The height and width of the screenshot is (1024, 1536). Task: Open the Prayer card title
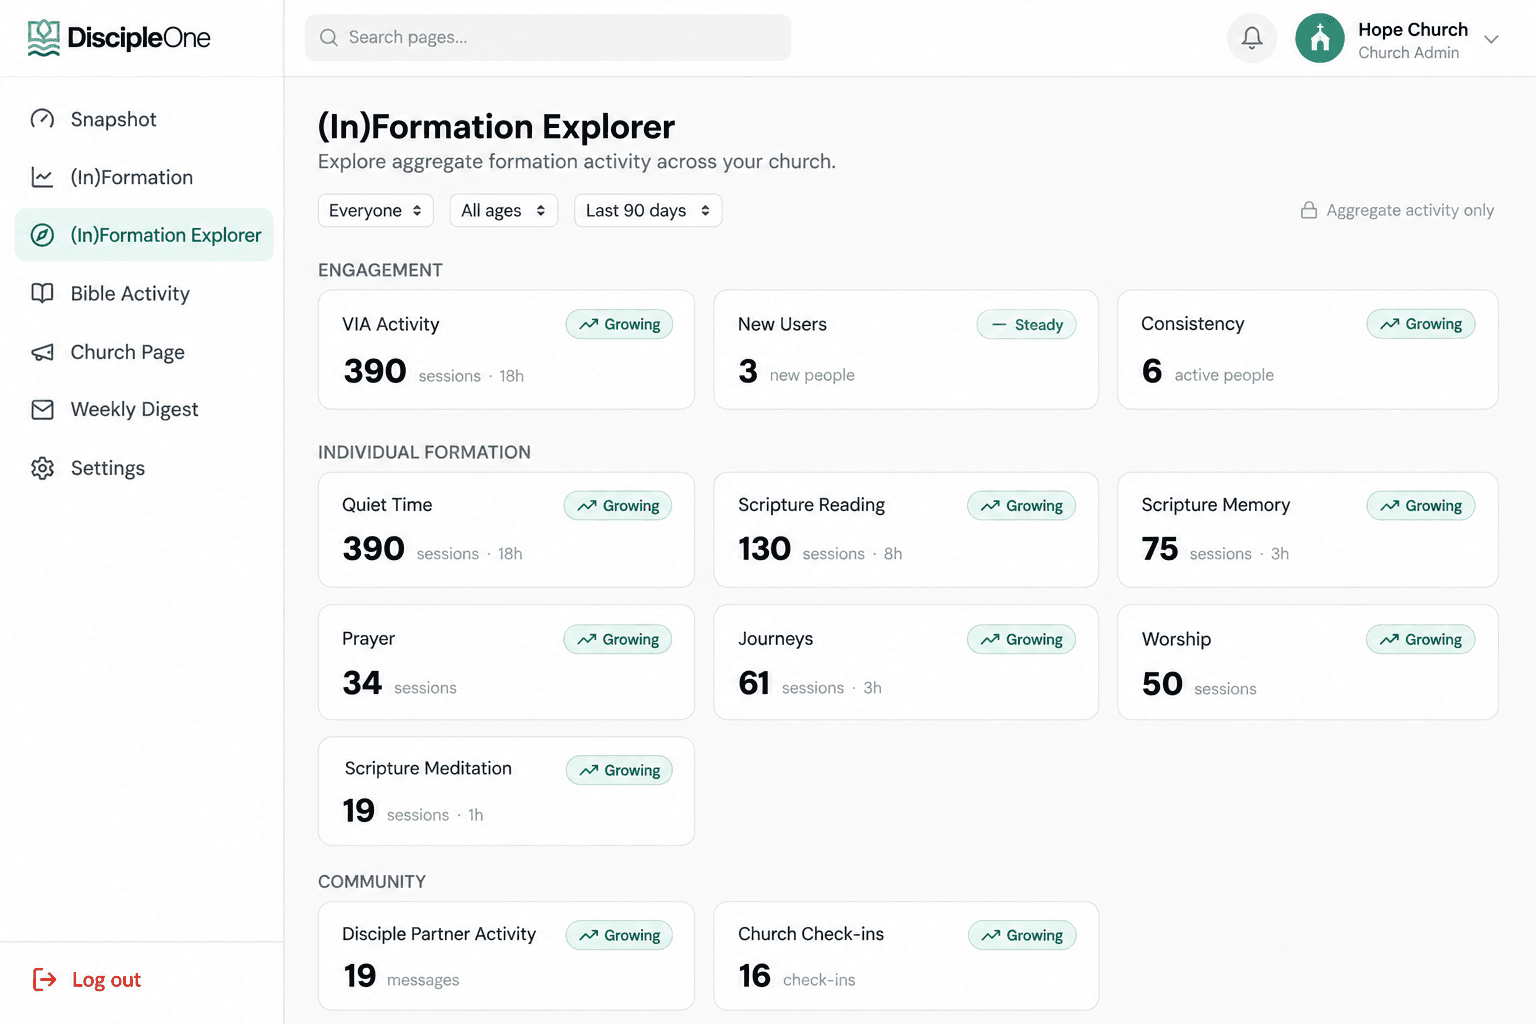(x=368, y=639)
